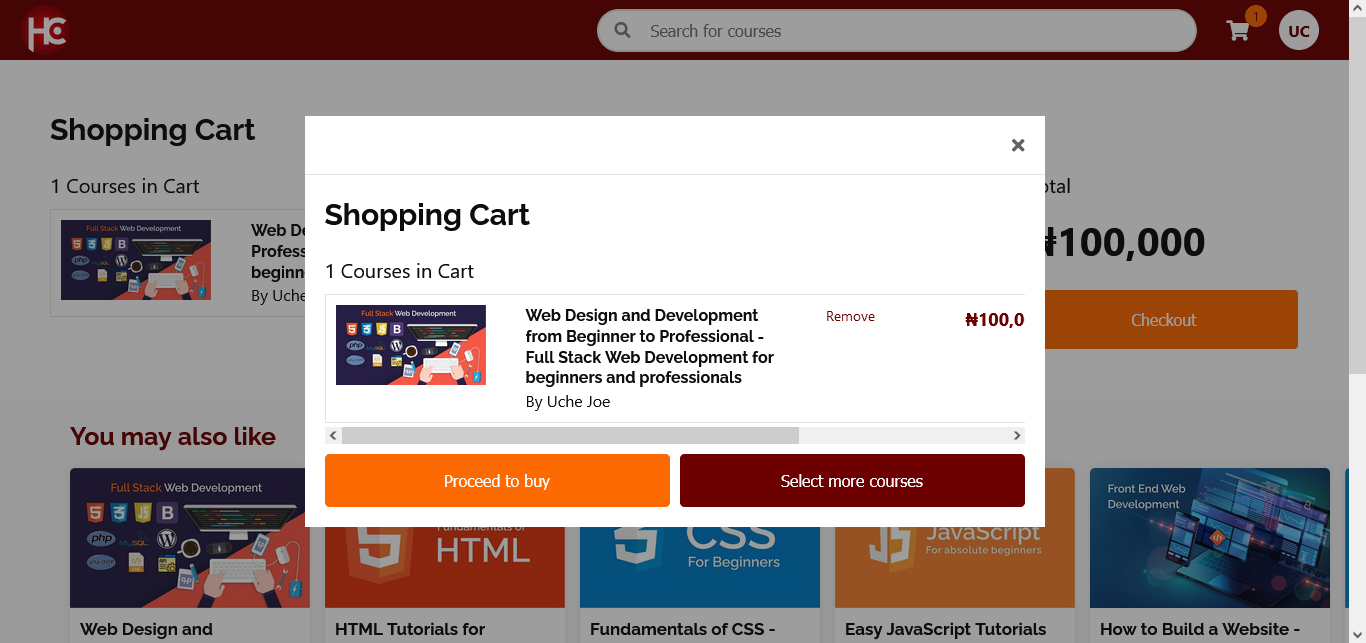Click the HC site logo

[x=45, y=30]
